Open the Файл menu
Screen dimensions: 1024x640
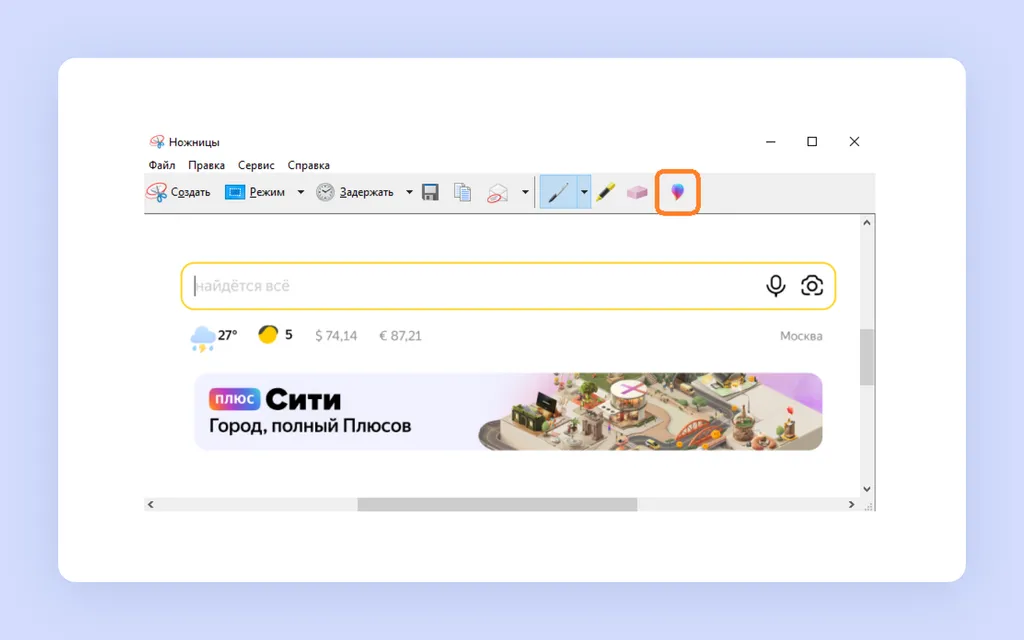pos(161,165)
